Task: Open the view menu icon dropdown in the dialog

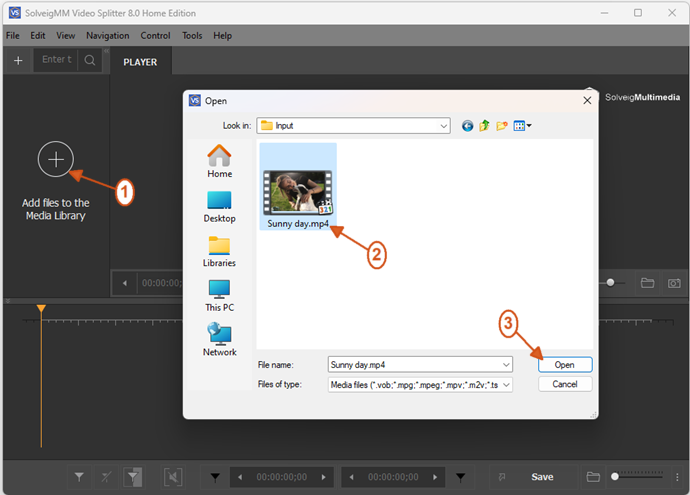Action: pyautogui.click(x=522, y=126)
